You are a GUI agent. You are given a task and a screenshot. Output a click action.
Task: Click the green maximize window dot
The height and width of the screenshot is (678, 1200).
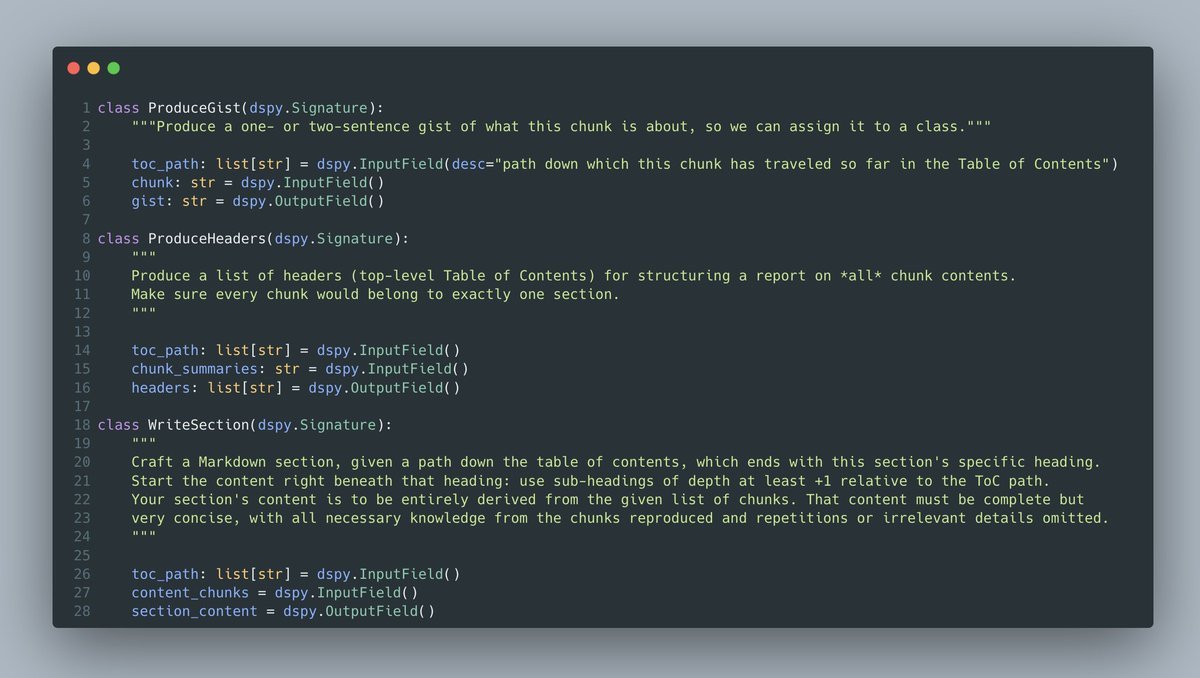(113, 68)
